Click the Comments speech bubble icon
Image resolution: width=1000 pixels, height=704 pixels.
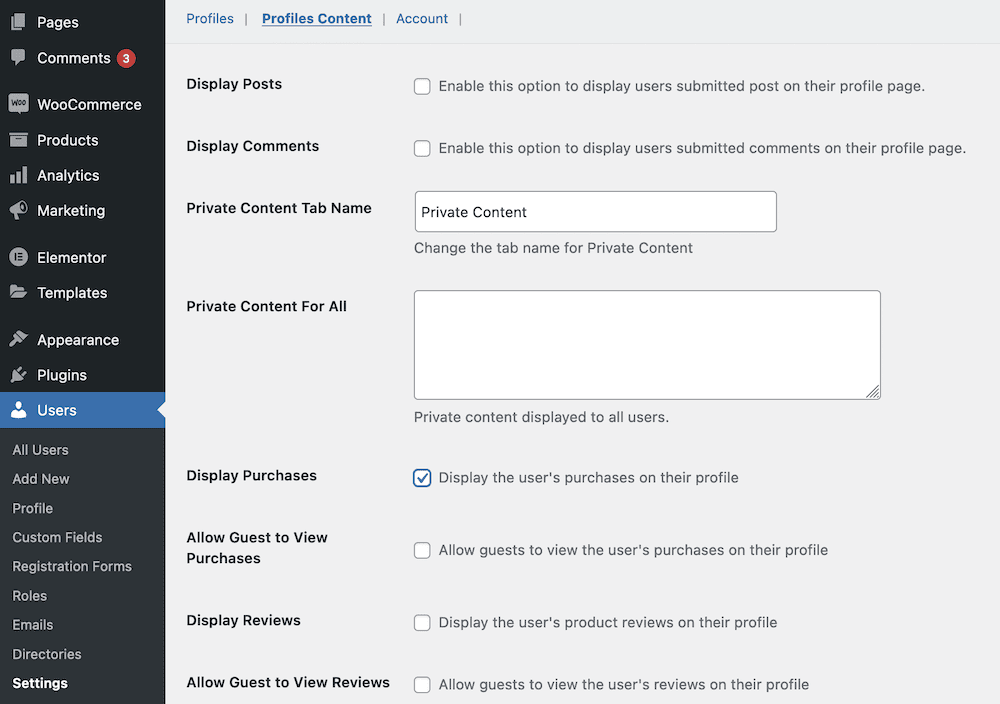point(18,57)
